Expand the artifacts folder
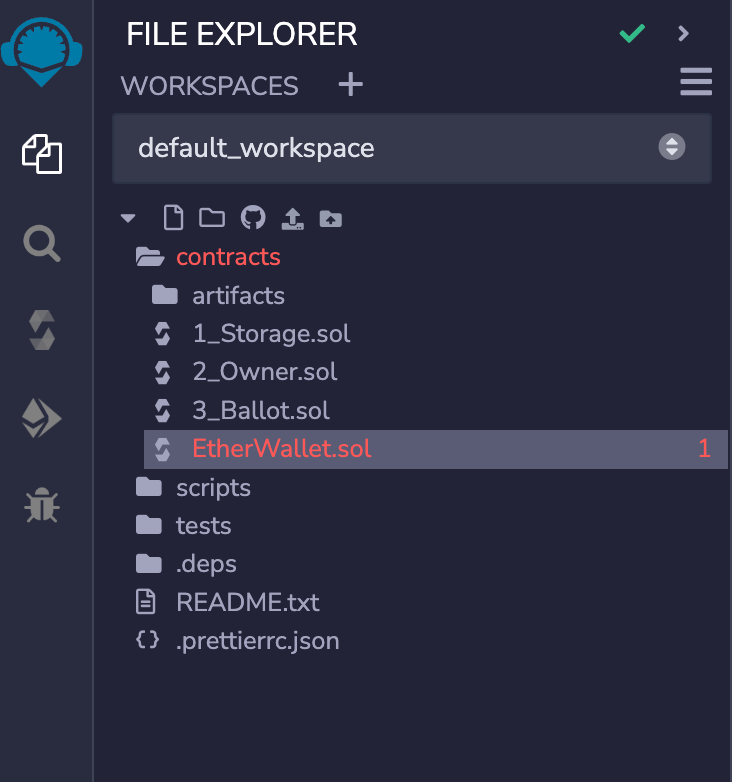Image resolution: width=732 pixels, height=782 pixels. point(238,295)
